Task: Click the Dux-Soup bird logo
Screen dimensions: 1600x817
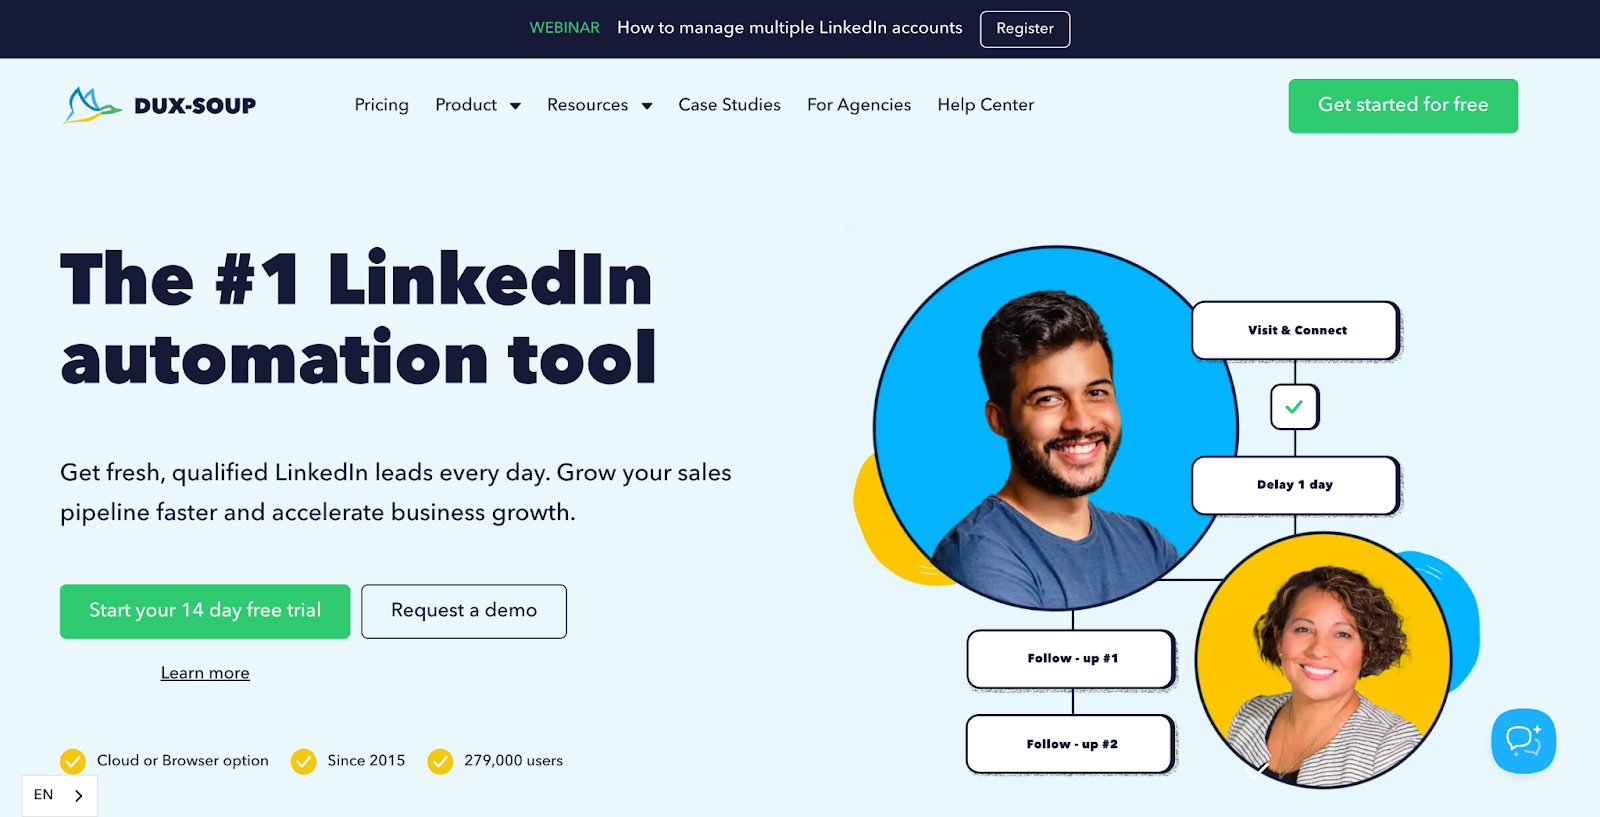Action: (x=92, y=105)
